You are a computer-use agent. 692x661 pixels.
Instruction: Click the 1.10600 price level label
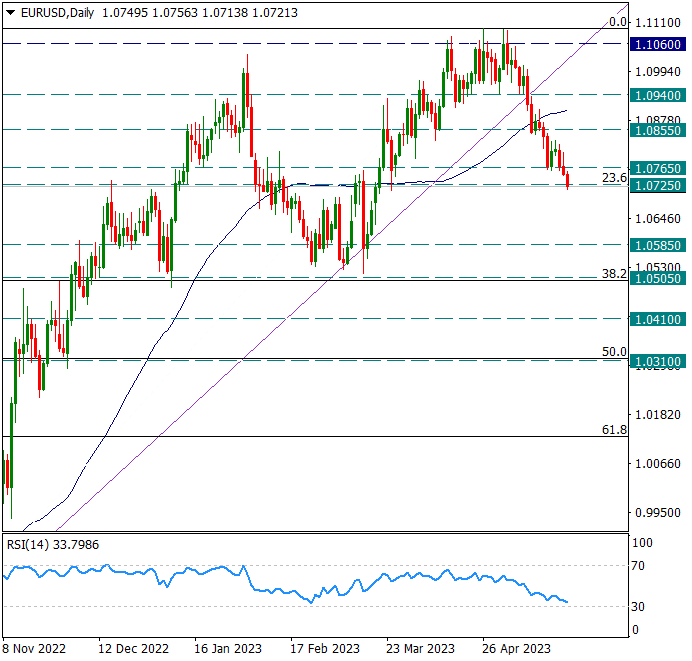(658, 44)
